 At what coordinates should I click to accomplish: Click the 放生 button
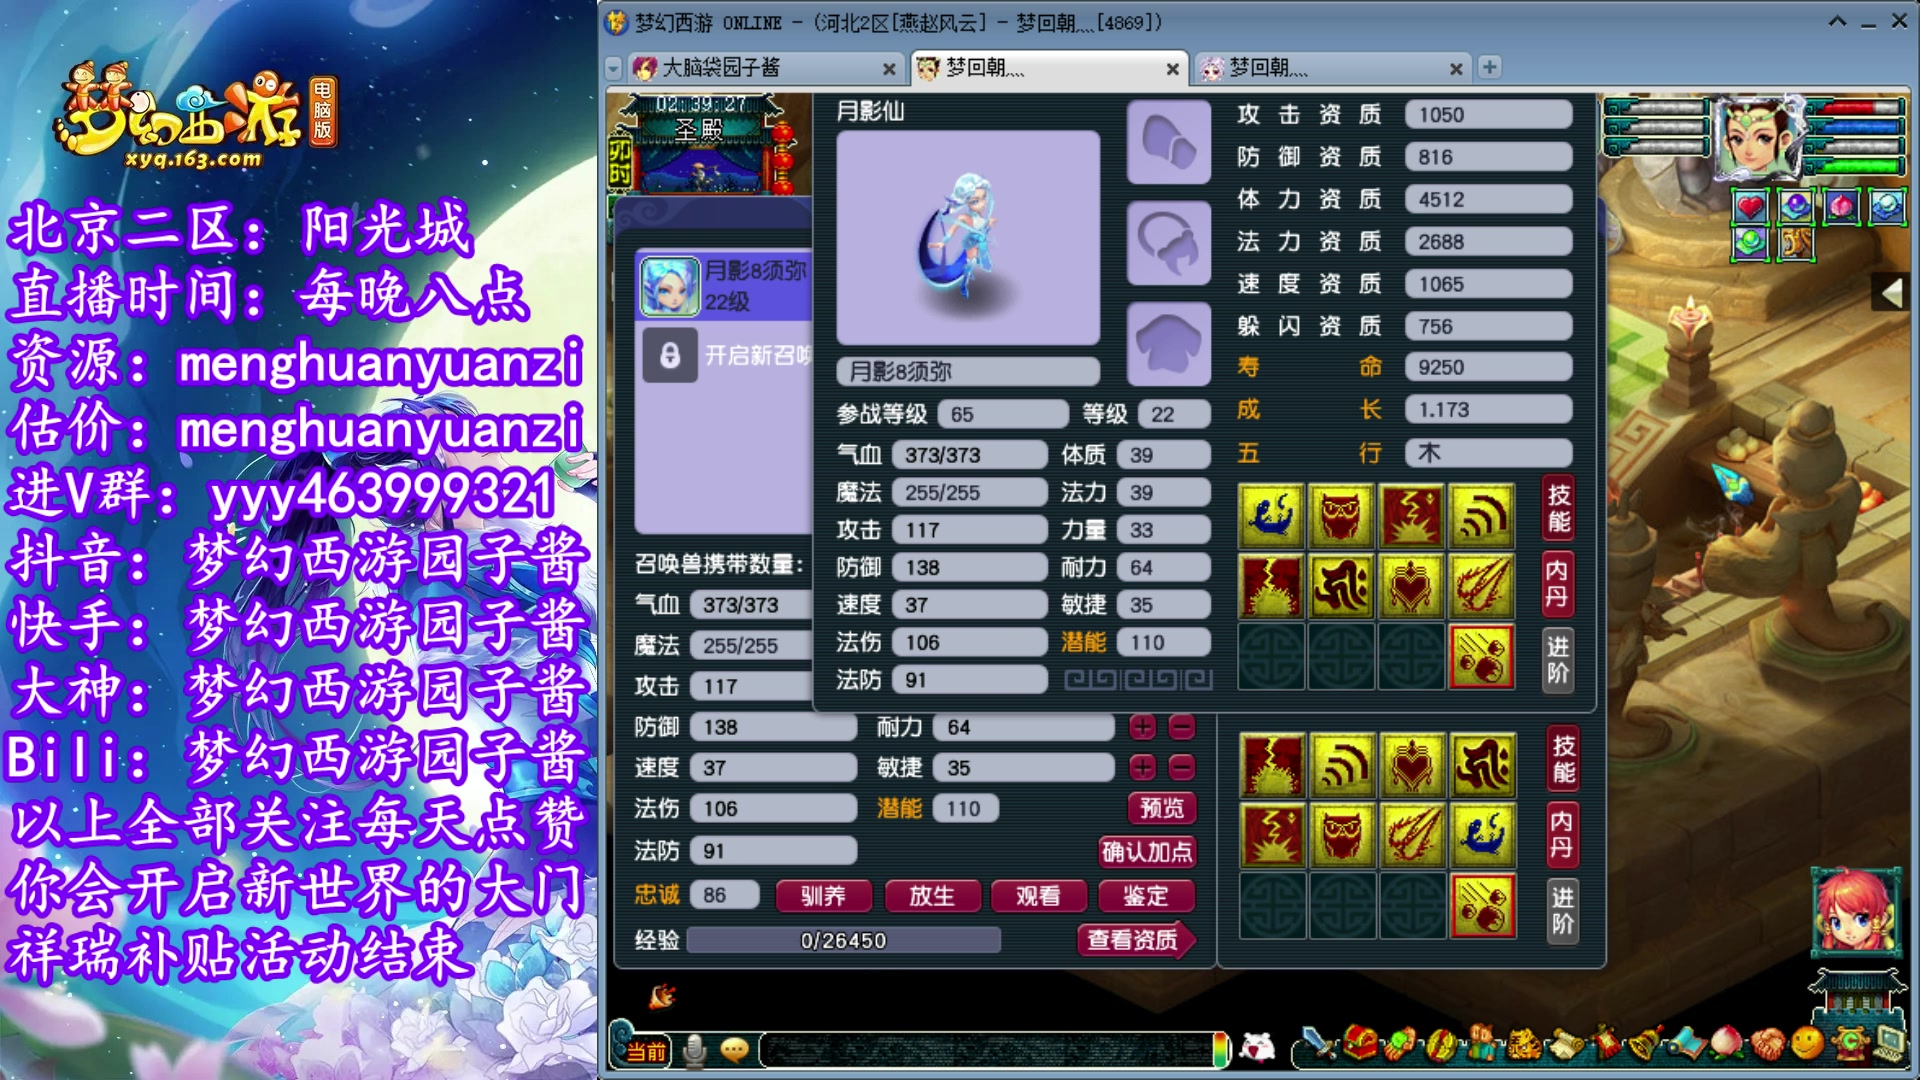(932, 896)
